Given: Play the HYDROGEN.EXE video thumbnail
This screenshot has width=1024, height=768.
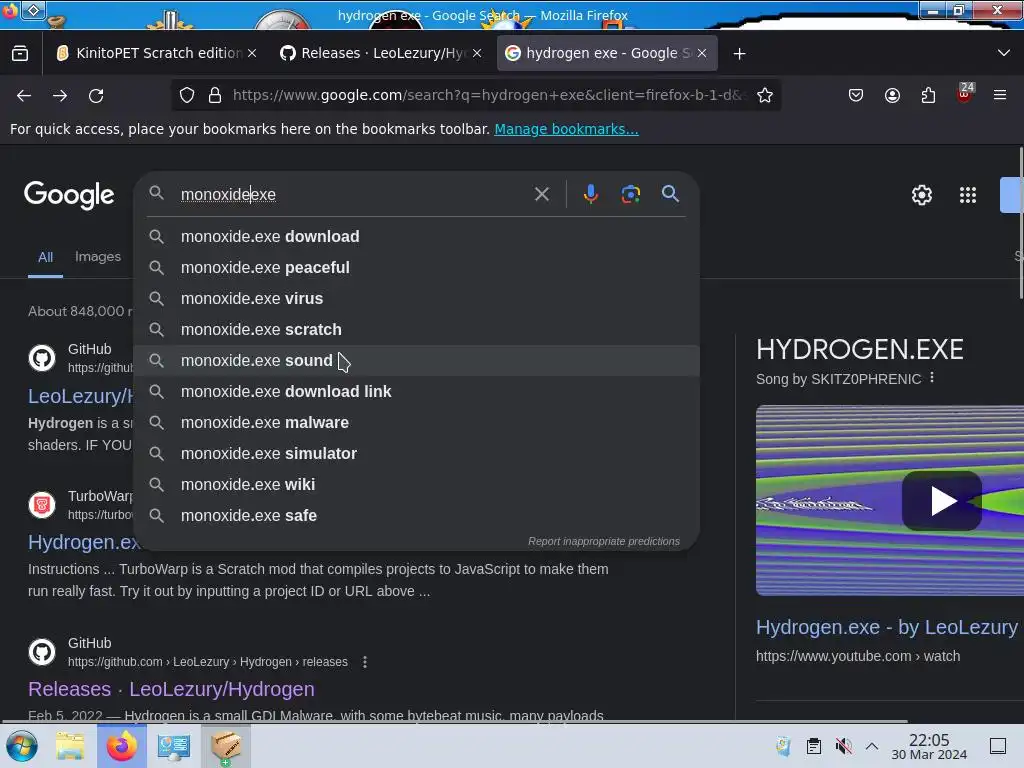Looking at the screenshot, I should pos(941,501).
